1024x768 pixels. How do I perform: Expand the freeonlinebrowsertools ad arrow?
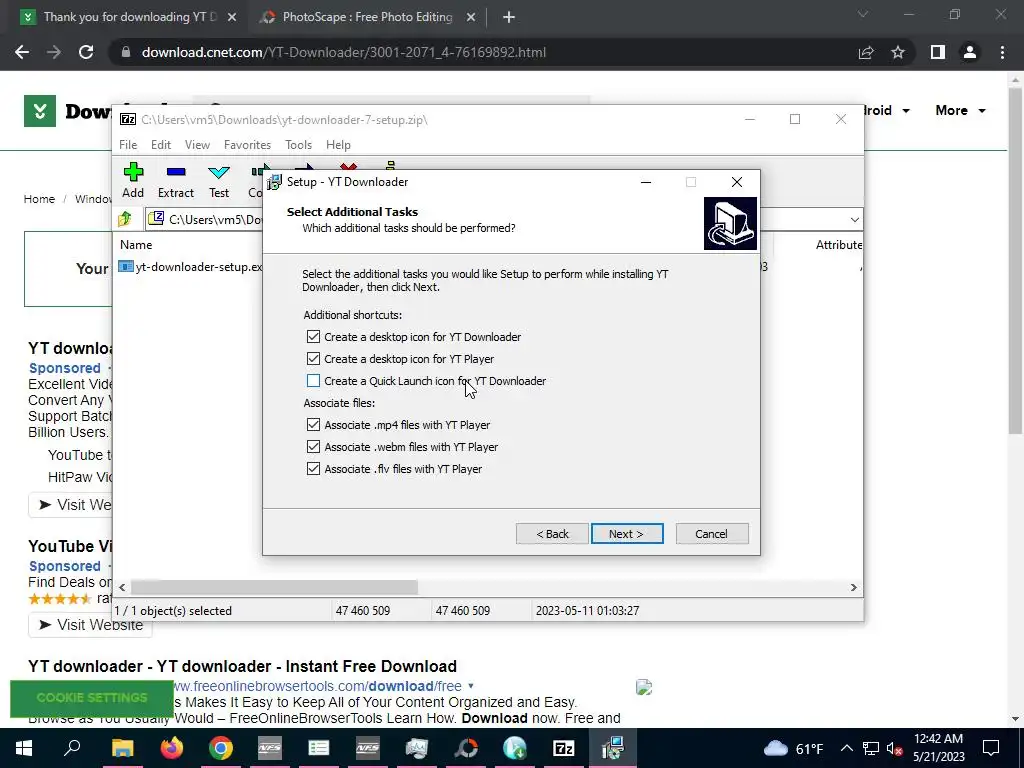point(471,686)
